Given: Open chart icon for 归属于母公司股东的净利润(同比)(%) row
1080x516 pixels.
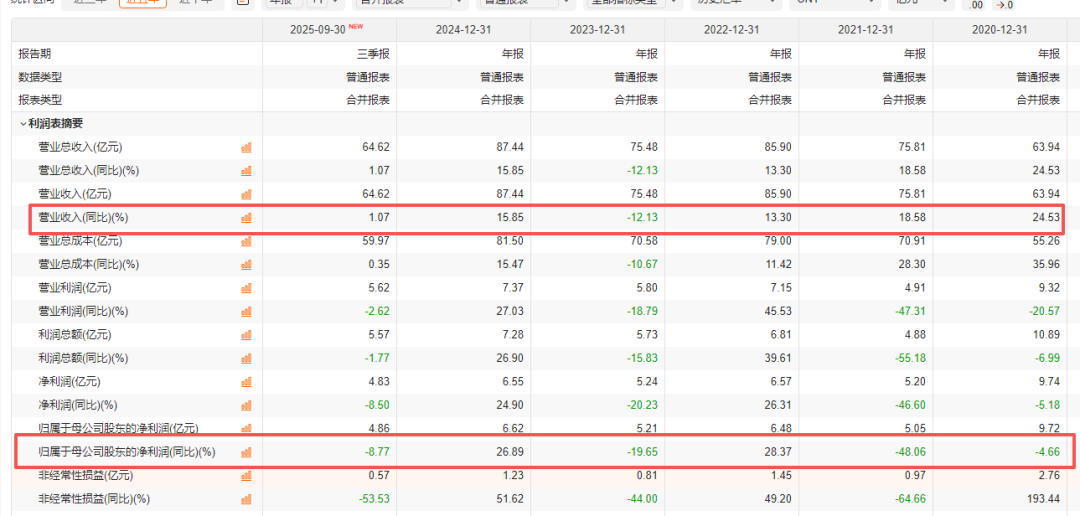Looking at the screenshot, I should (x=247, y=453).
